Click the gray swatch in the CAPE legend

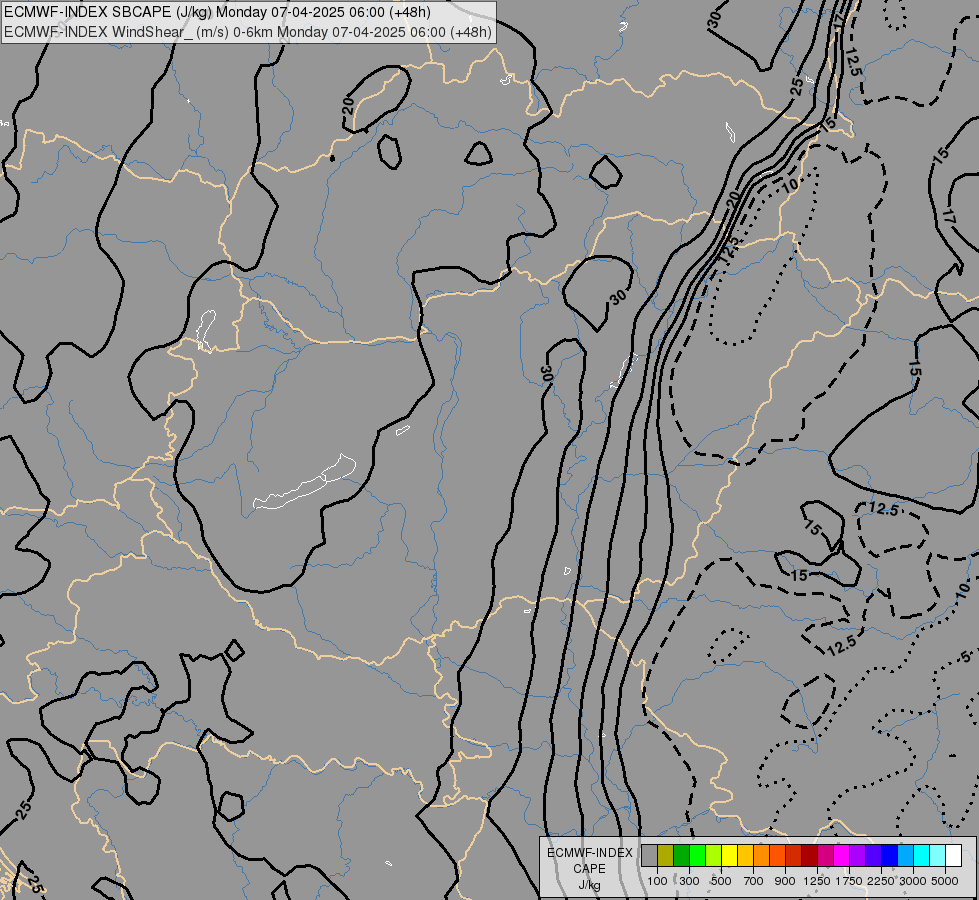649,856
